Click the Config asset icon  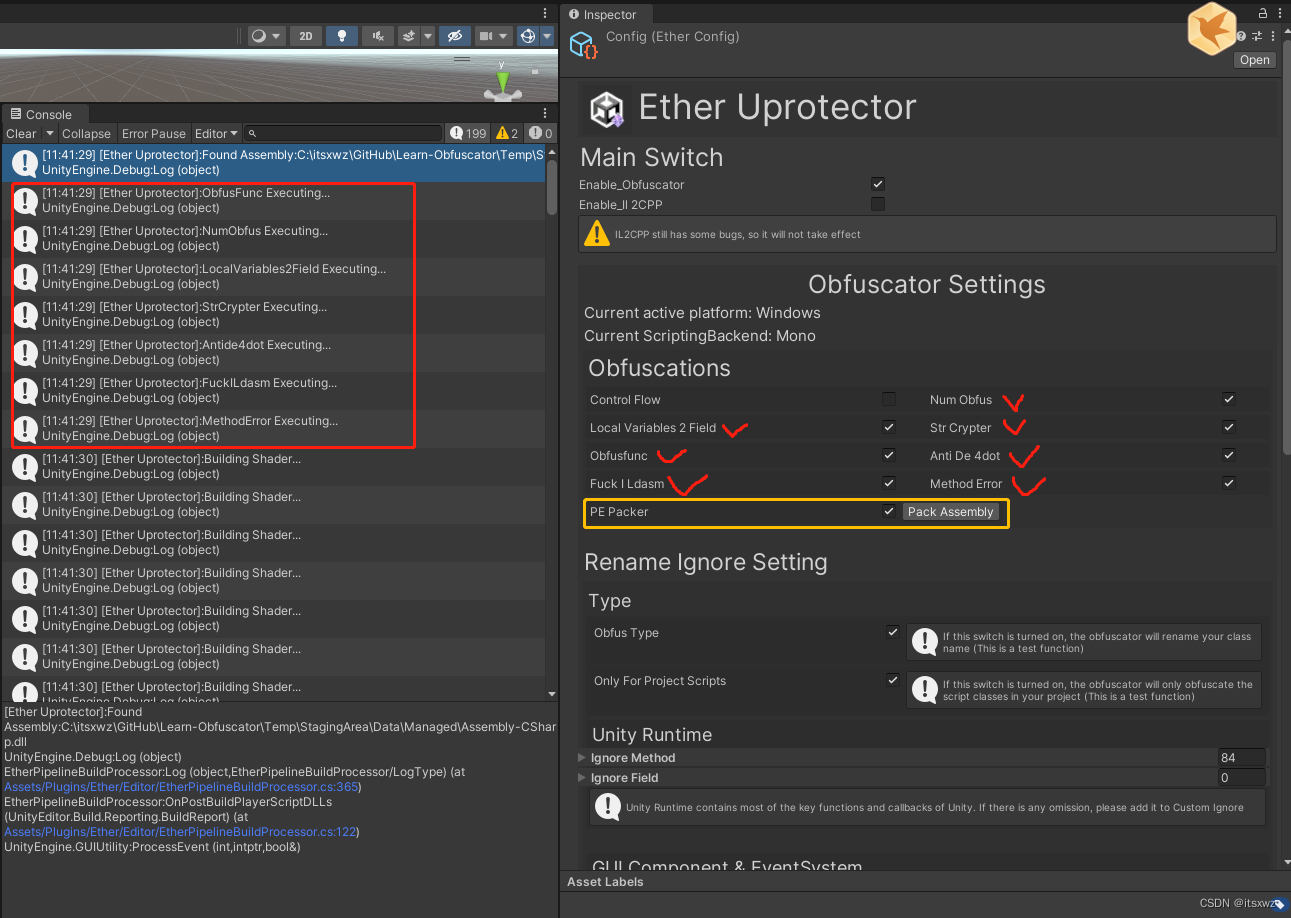[x=583, y=45]
